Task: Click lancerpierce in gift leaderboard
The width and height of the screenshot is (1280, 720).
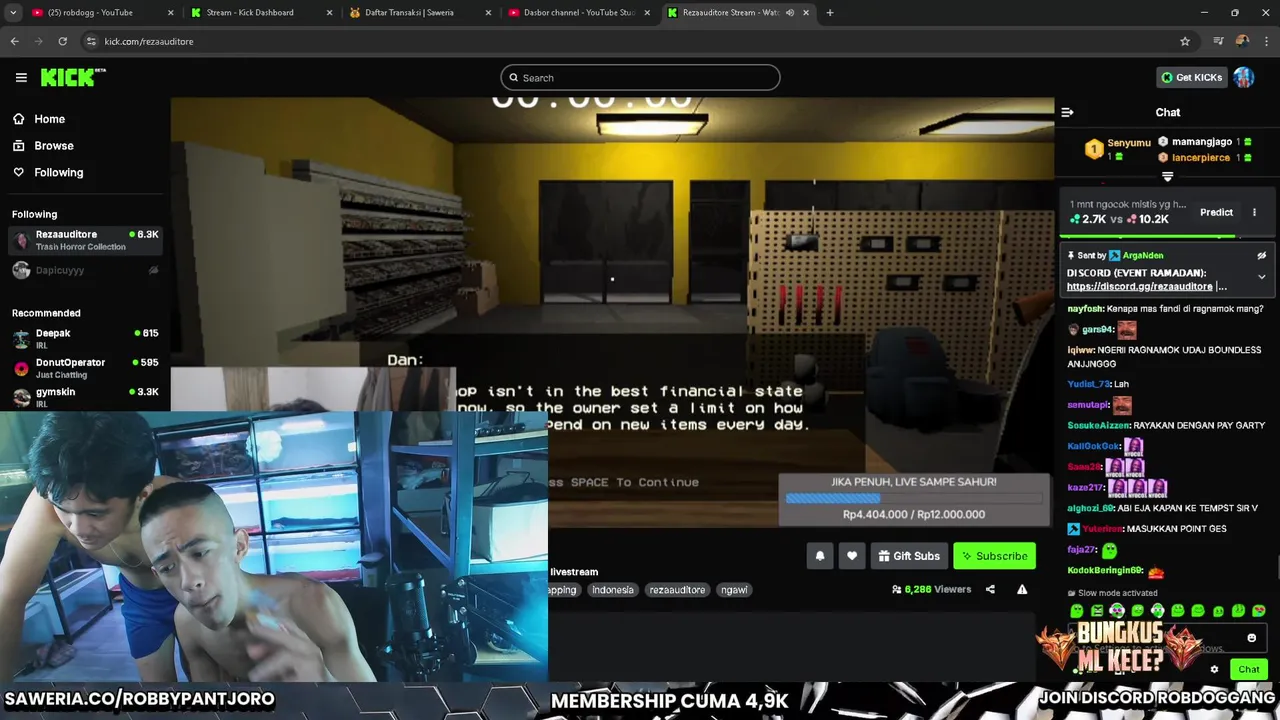Action: [1201, 158]
